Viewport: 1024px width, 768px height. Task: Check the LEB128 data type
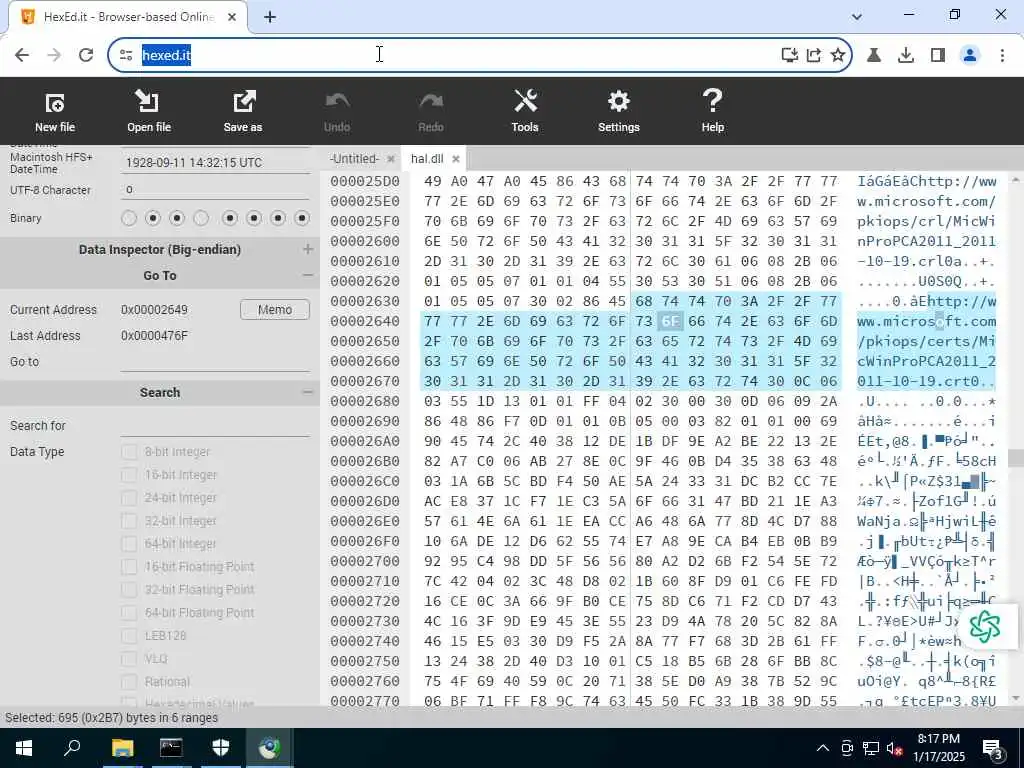click(x=129, y=635)
